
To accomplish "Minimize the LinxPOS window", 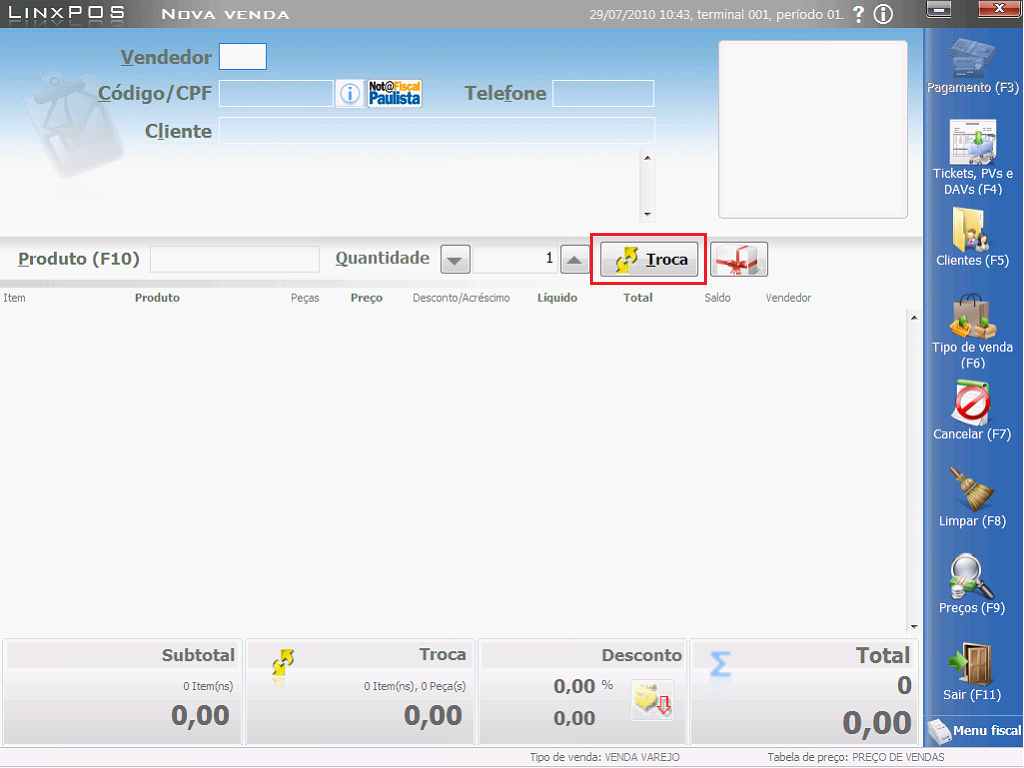I will (938, 9).
